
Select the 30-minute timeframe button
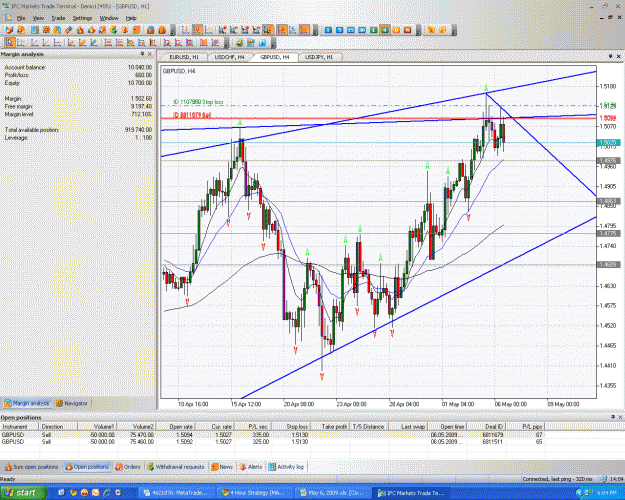tap(362, 30)
